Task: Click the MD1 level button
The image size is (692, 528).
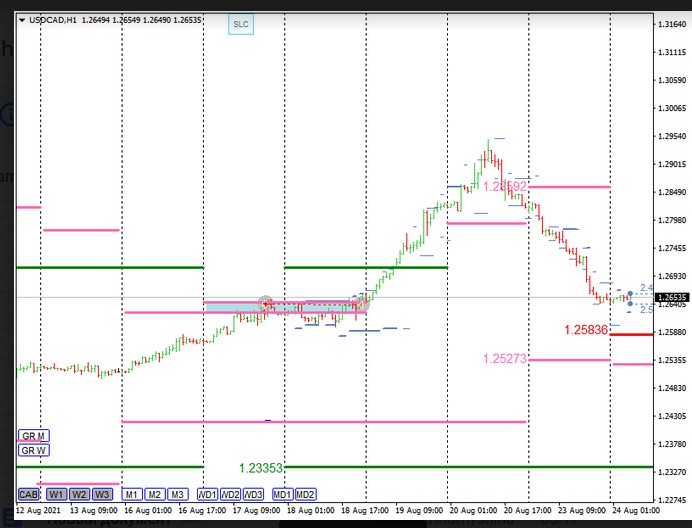Action: pyautogui.click(x=282, y=494)
